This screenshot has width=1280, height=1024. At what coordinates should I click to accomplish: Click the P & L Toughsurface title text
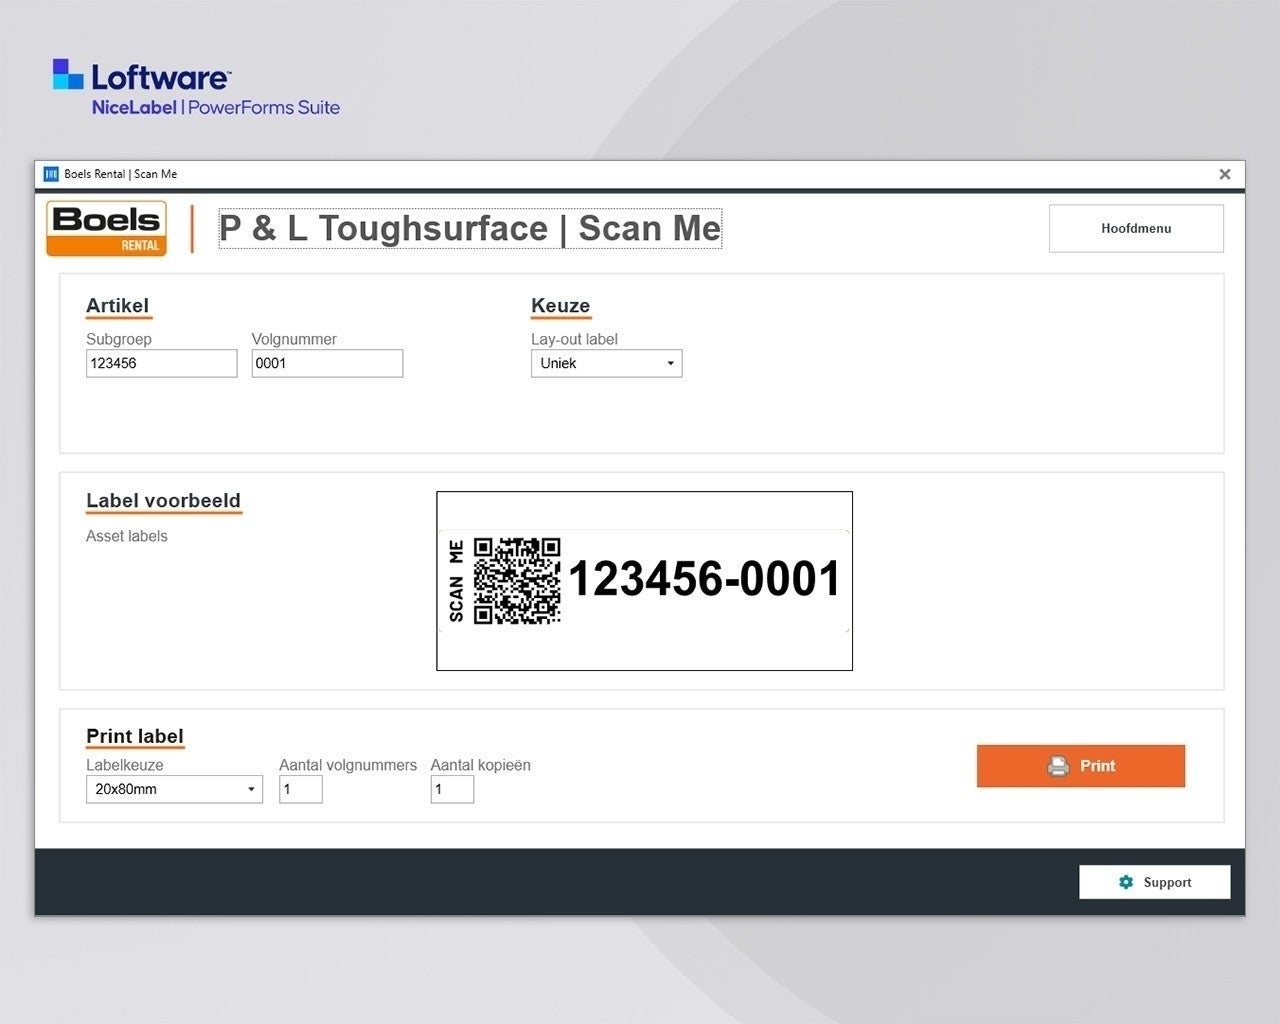pos(469,229)
